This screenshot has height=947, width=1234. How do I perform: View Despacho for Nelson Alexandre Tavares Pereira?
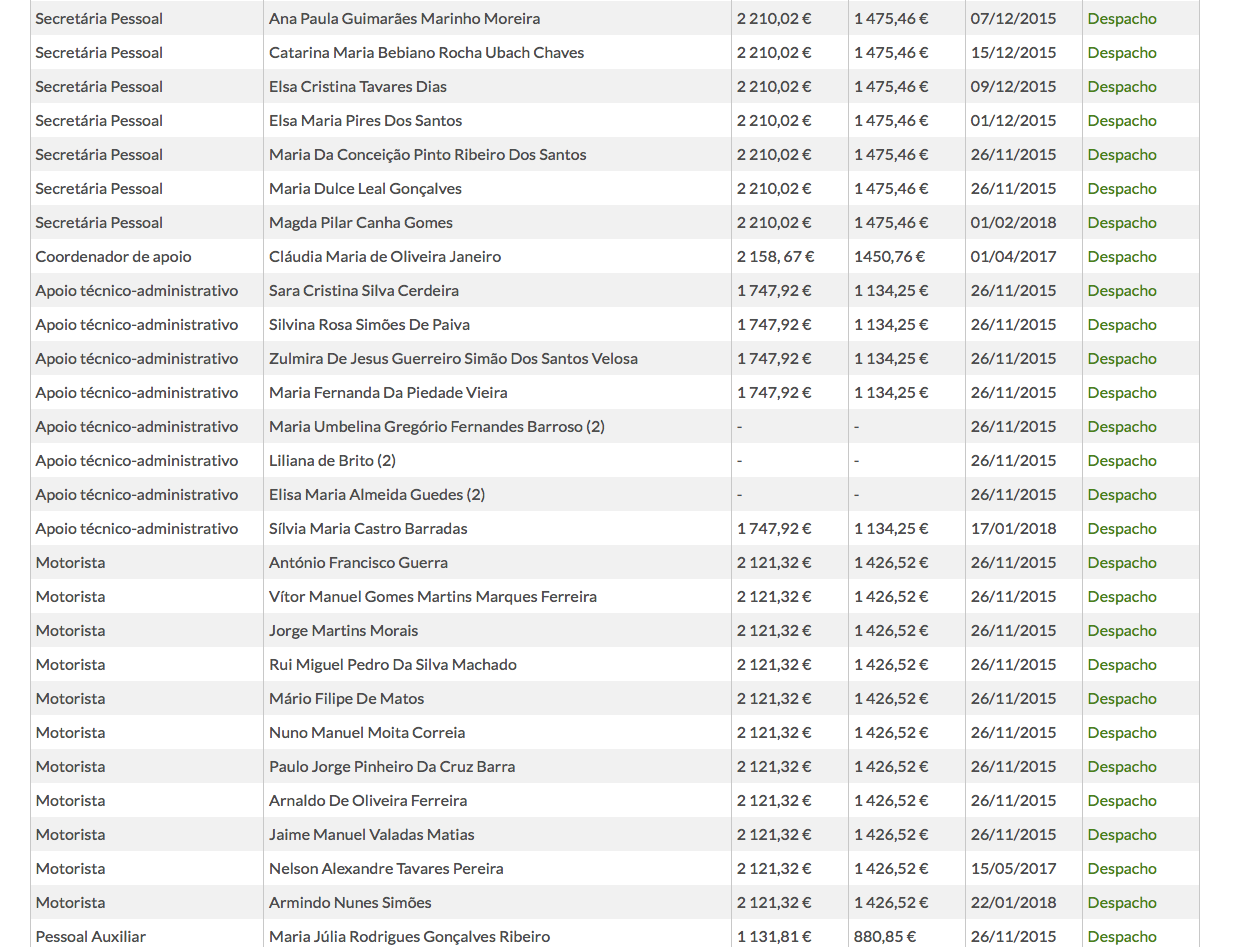point(1121,869)
